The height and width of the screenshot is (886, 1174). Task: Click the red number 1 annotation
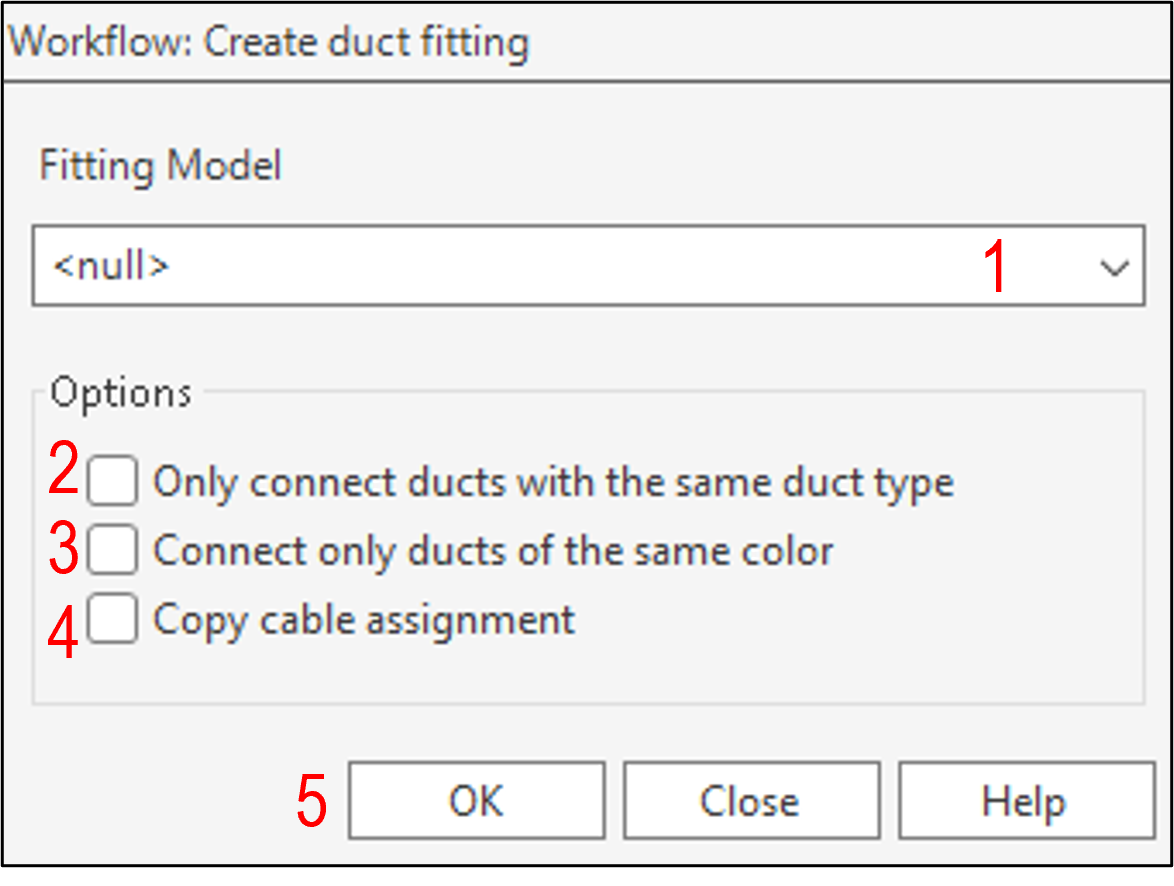point(993,268)
